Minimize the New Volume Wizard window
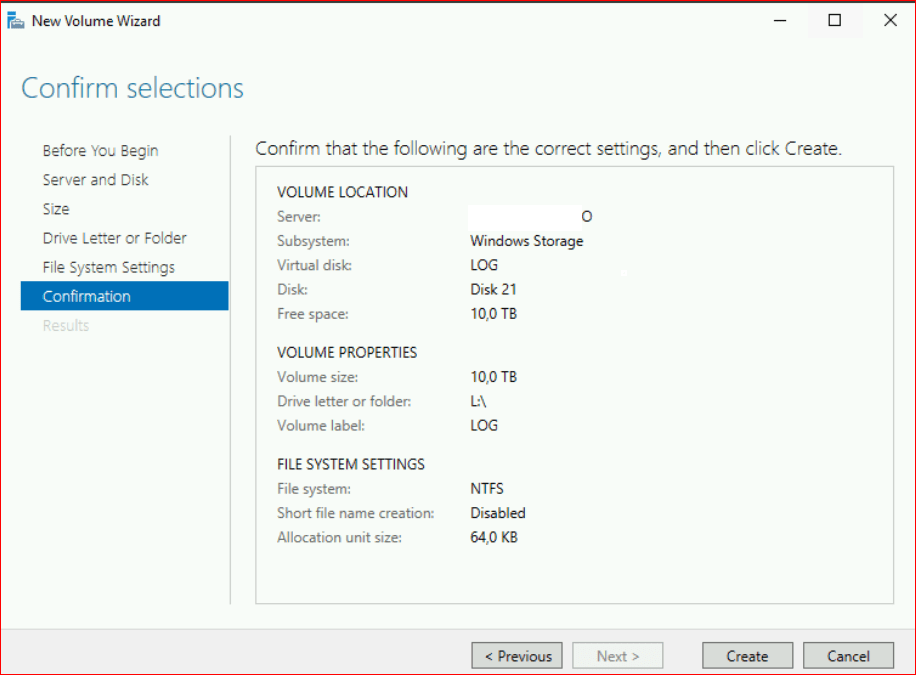916x675 pixels. point(780,21)
